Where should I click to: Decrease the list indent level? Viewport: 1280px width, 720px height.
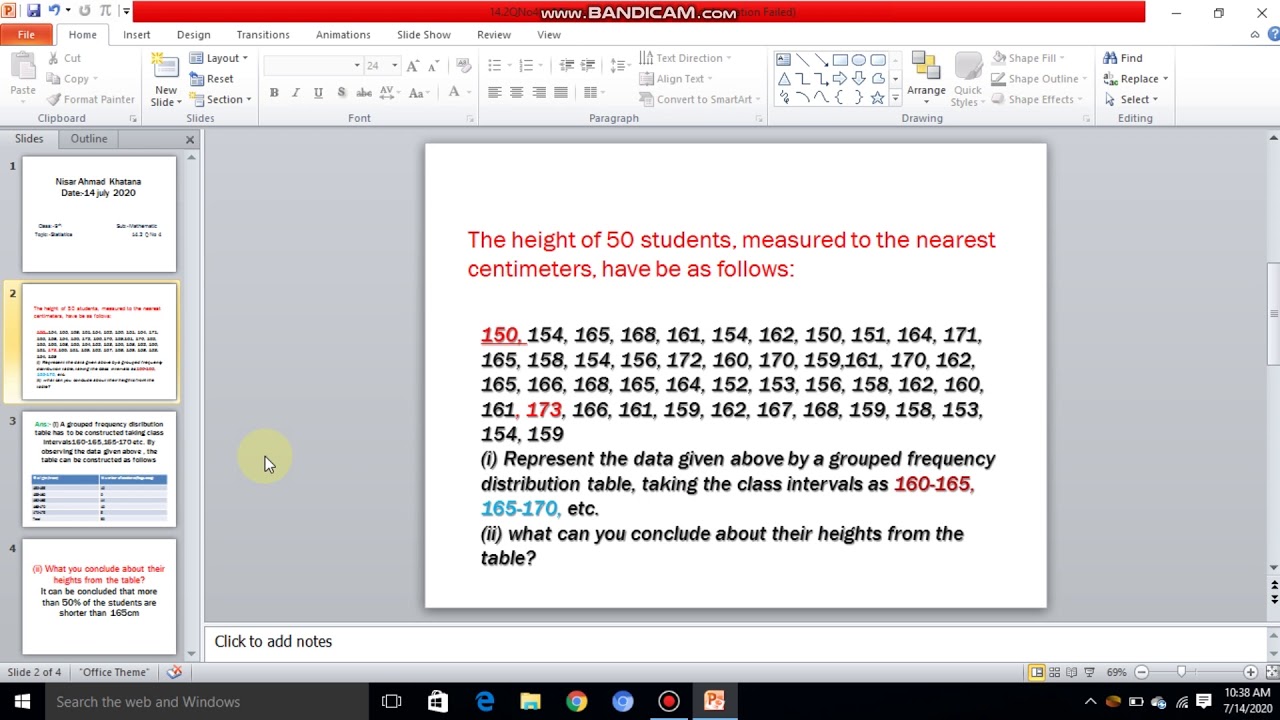567,66
